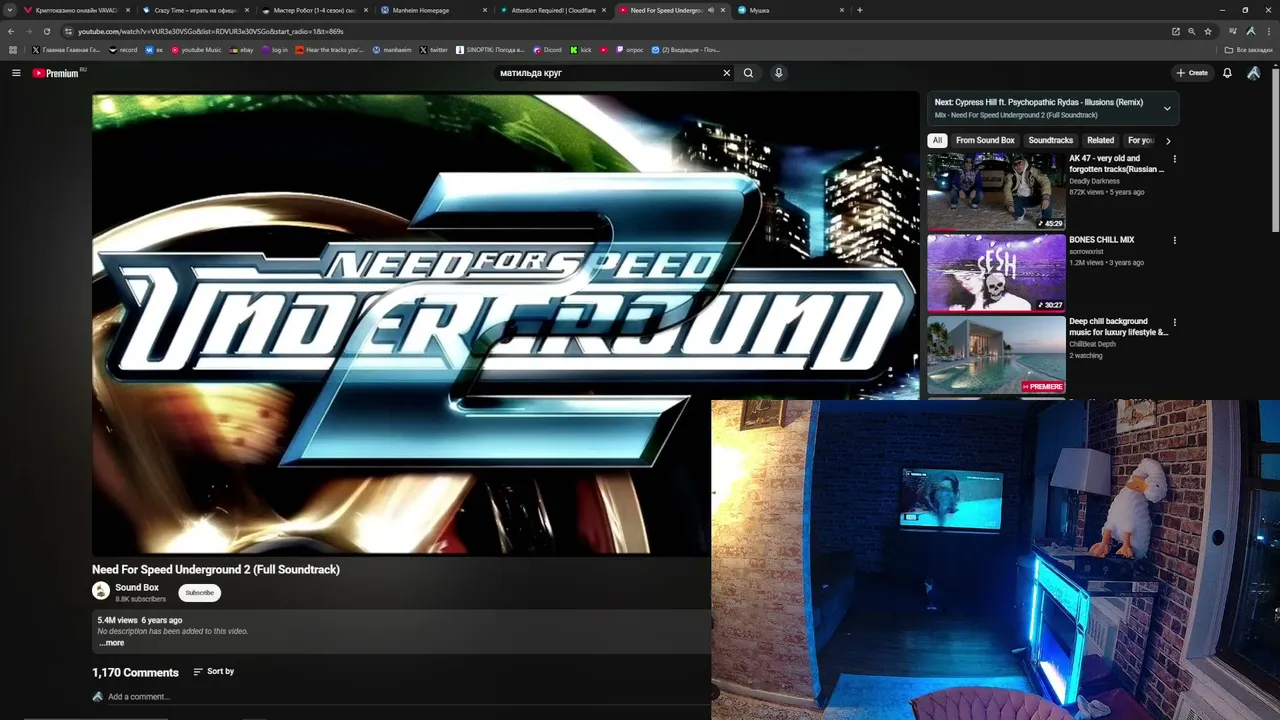The height and width of the screenshot is (720, 1280).
Task: Open the youtube Music bookmark
Action: click(196, 50)
